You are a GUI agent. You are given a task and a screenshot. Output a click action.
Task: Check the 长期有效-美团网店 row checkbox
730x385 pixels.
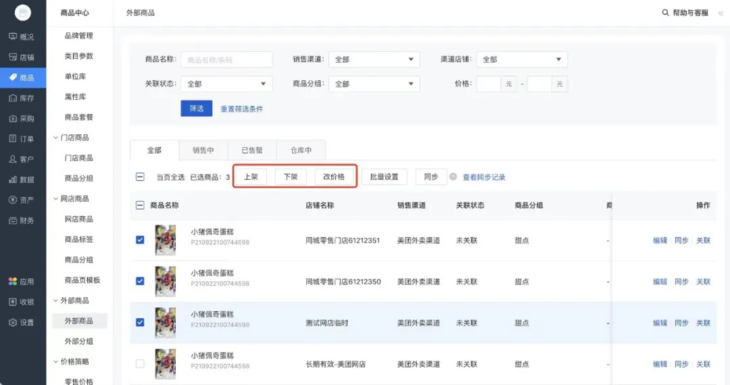pyautogui.click(x=140, y=364)
